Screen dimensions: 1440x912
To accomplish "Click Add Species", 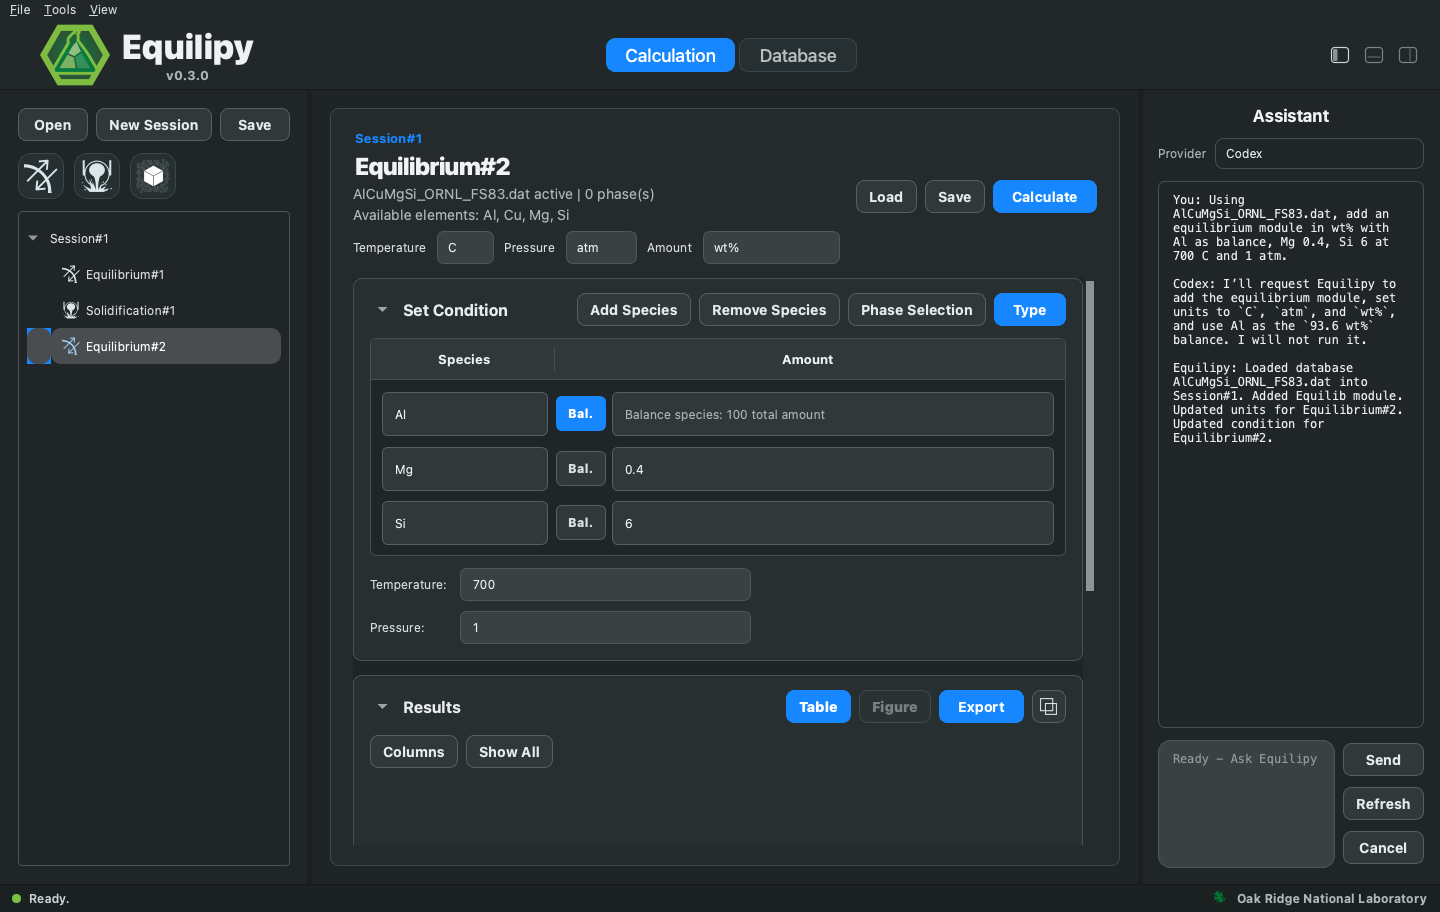I will [634, 310].
